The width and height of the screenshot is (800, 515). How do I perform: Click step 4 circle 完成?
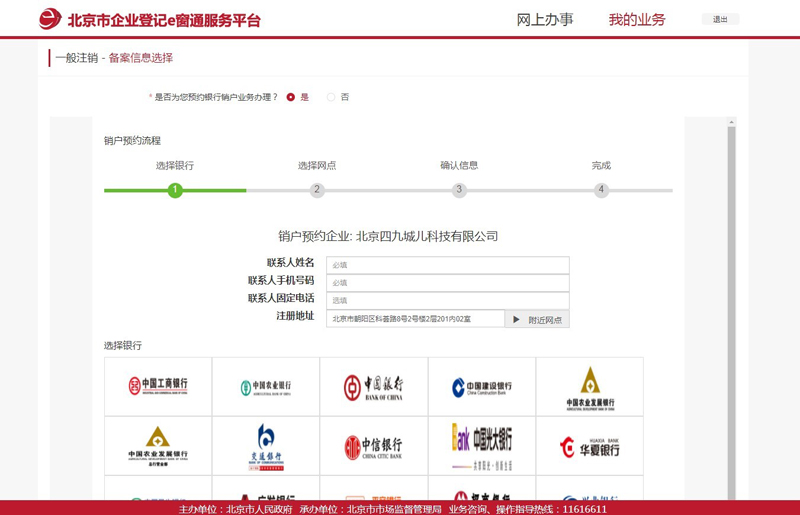coord(601,190)
